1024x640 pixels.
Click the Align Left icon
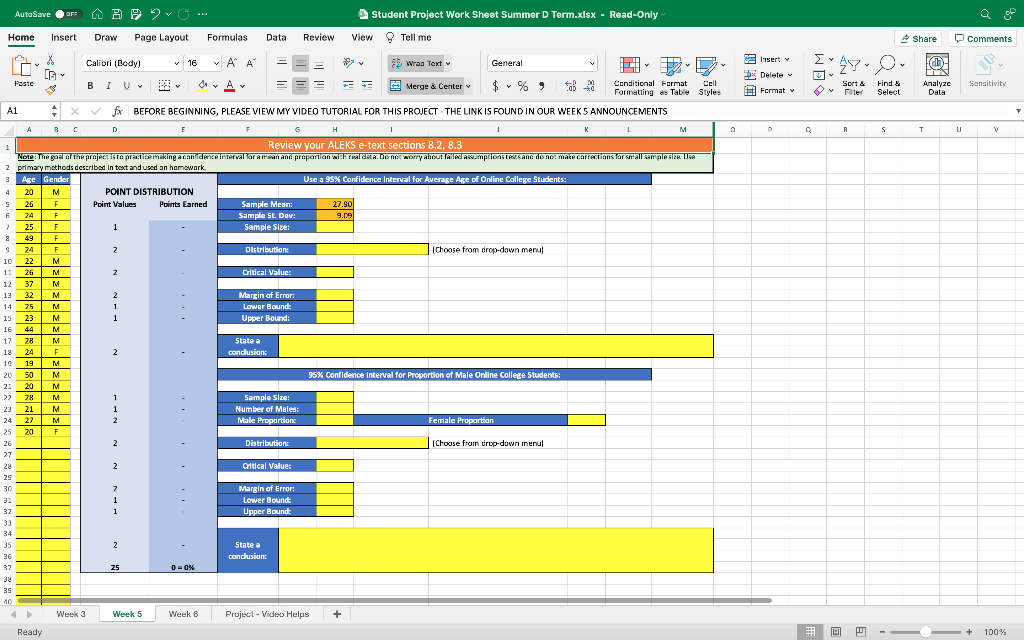click(x=281, y=85)
